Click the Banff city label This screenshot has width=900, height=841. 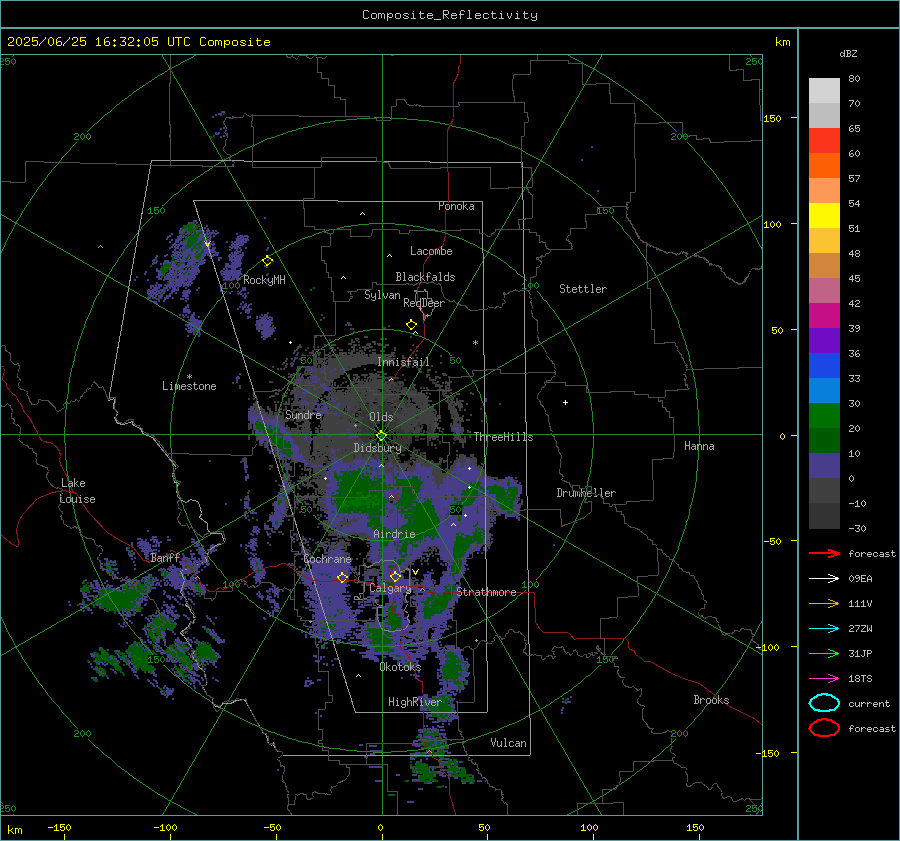click(x=165, y=558)
